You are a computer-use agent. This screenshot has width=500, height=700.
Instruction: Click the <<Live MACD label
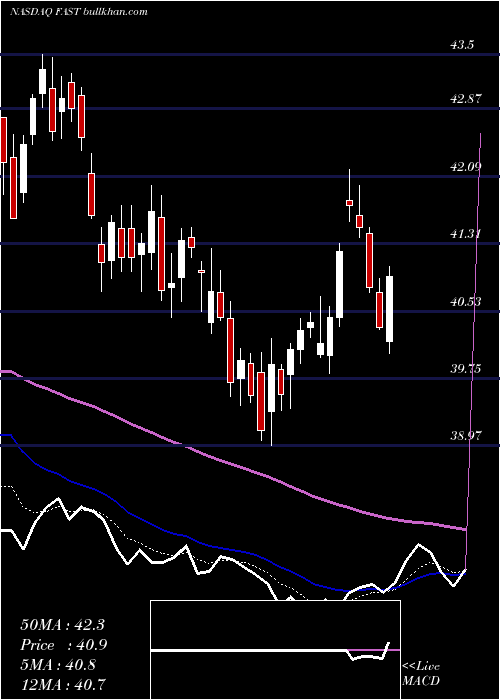(421, 674)
